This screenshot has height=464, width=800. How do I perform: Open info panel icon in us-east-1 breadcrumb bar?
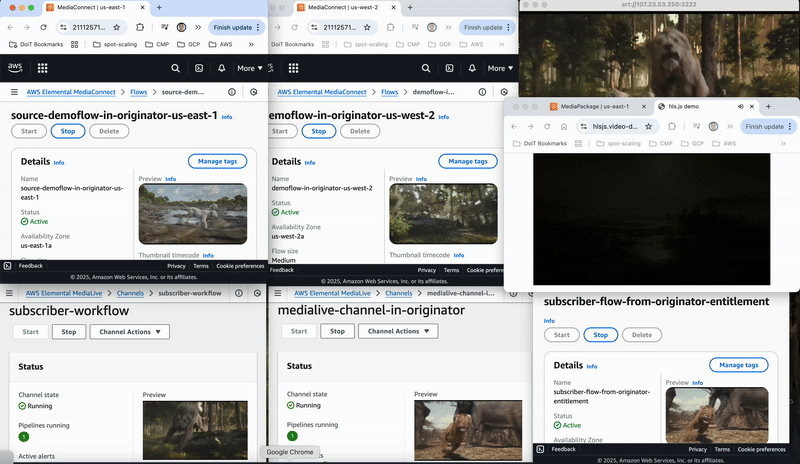(232, 92)
